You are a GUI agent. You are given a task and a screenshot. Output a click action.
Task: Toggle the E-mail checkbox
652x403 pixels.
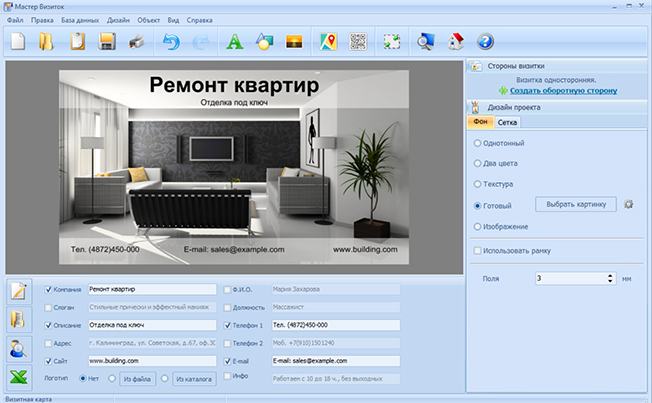click(227, 361)
